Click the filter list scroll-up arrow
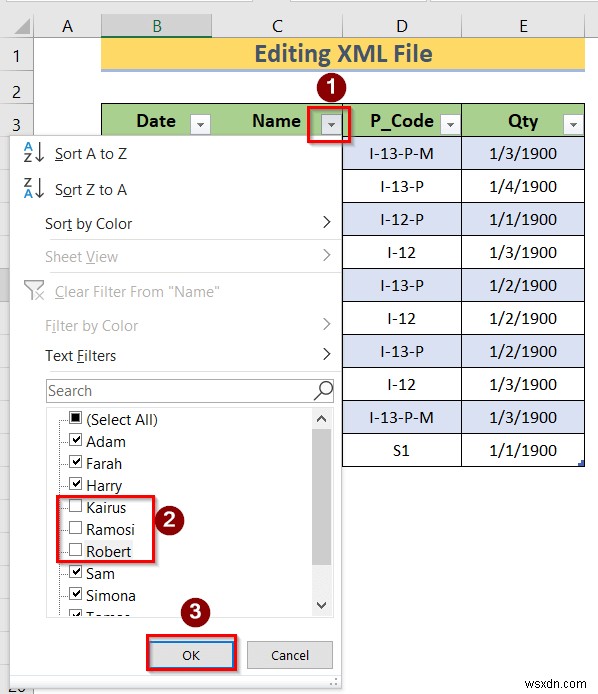 (322, 418)
